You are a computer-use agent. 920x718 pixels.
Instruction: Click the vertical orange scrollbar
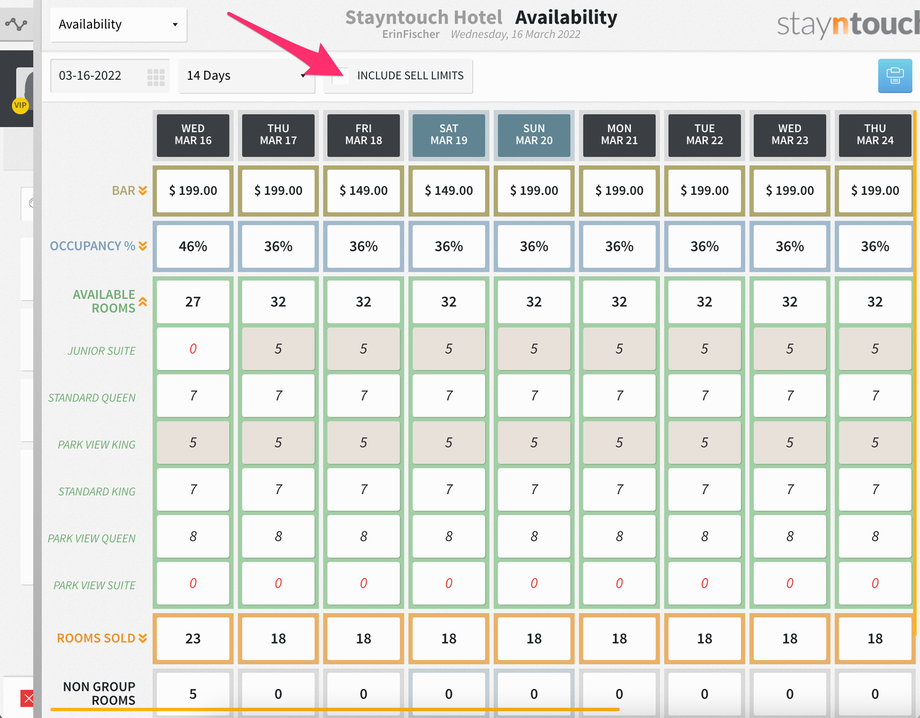pyautogui.click(x=914, y=372)
